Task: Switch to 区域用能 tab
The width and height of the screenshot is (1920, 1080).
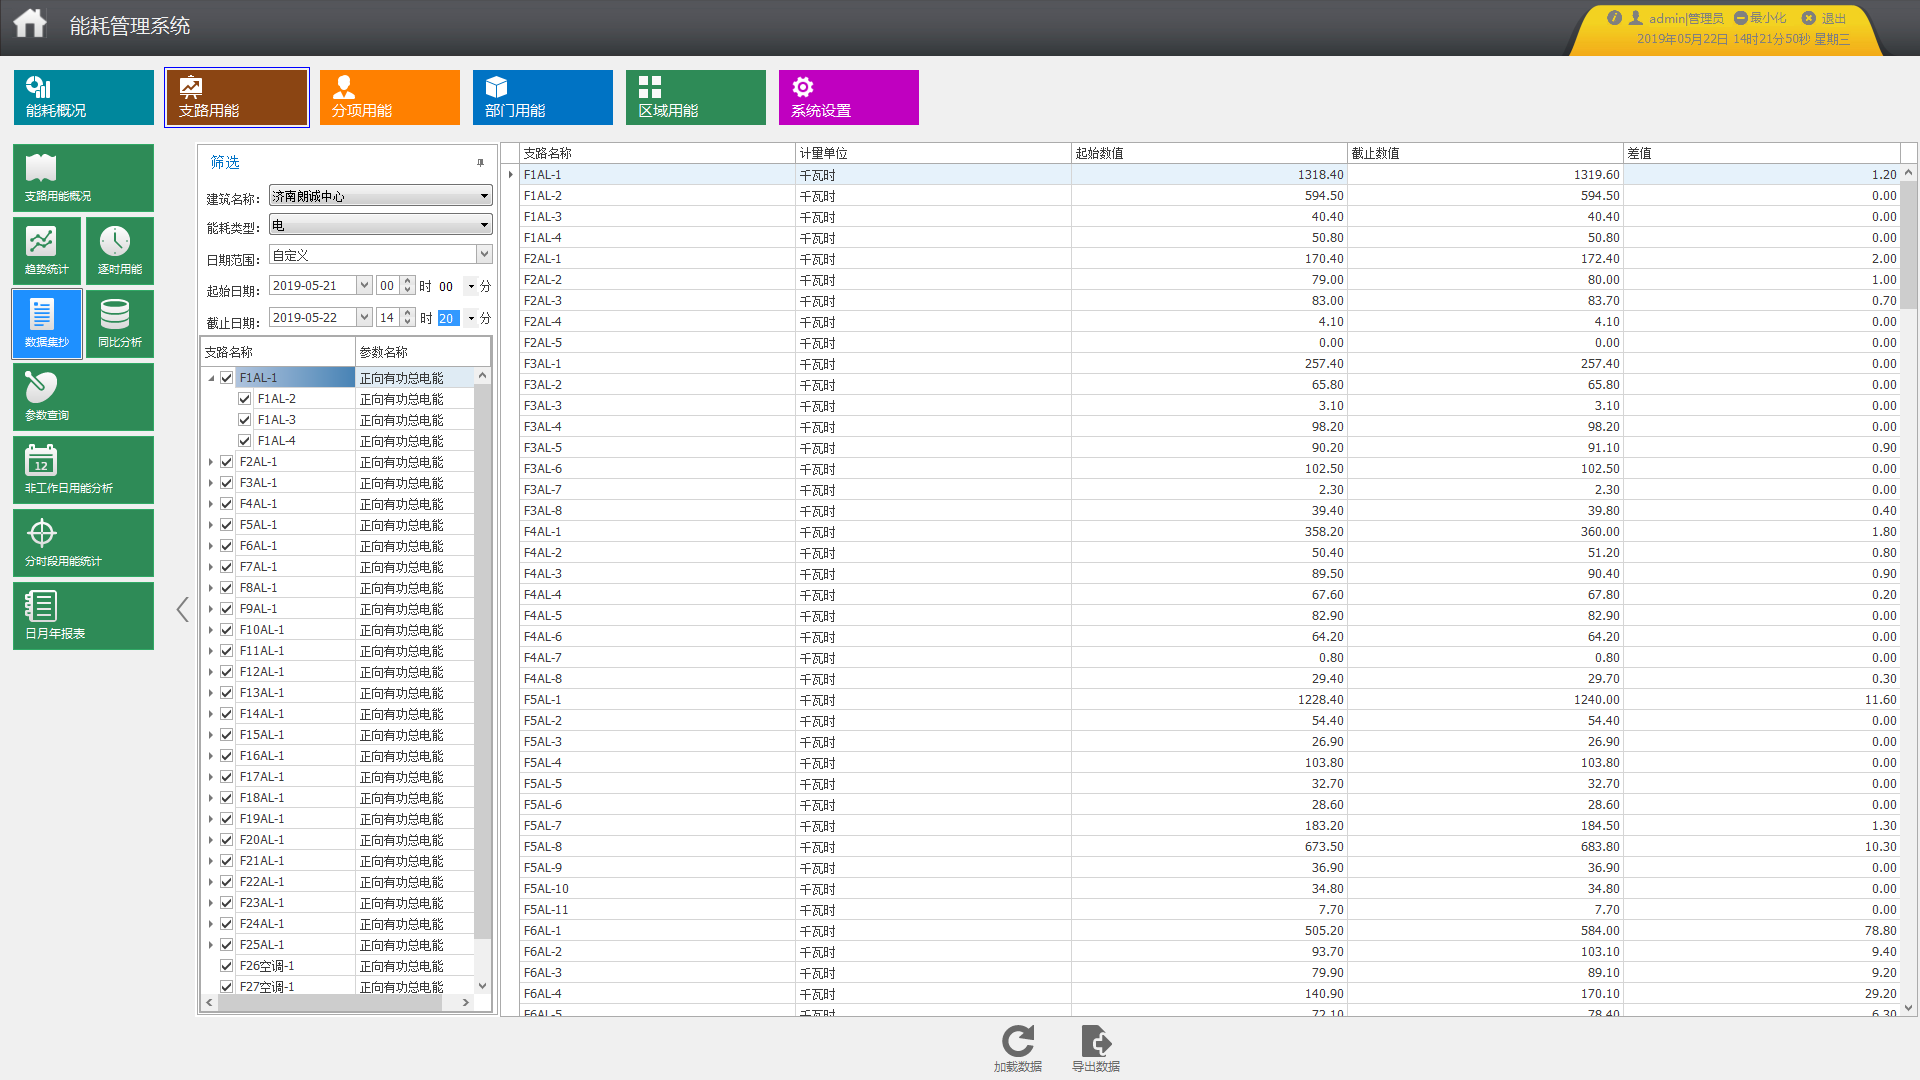Action: pyautogui.click(x=695, y=97)
